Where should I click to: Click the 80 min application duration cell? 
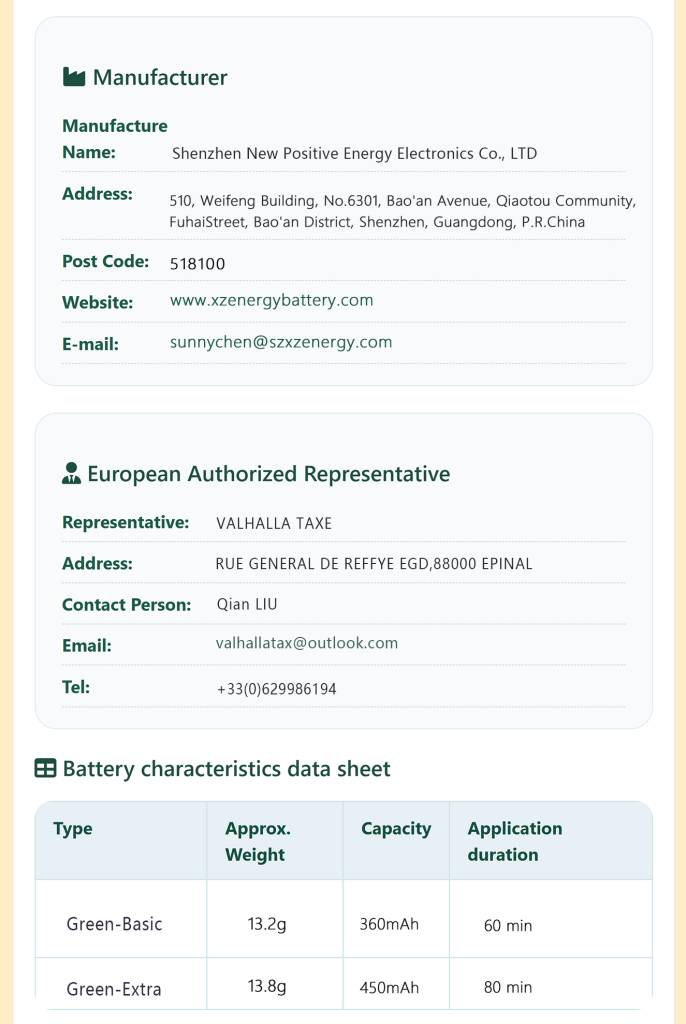(551, 984)
